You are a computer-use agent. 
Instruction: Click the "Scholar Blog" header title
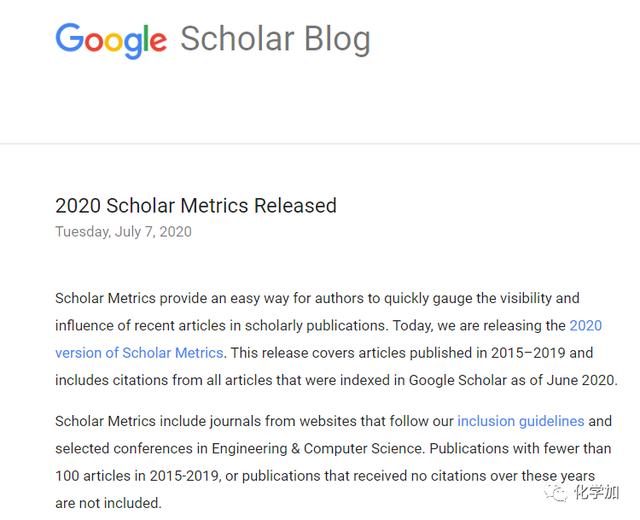[x=275, y=40]
